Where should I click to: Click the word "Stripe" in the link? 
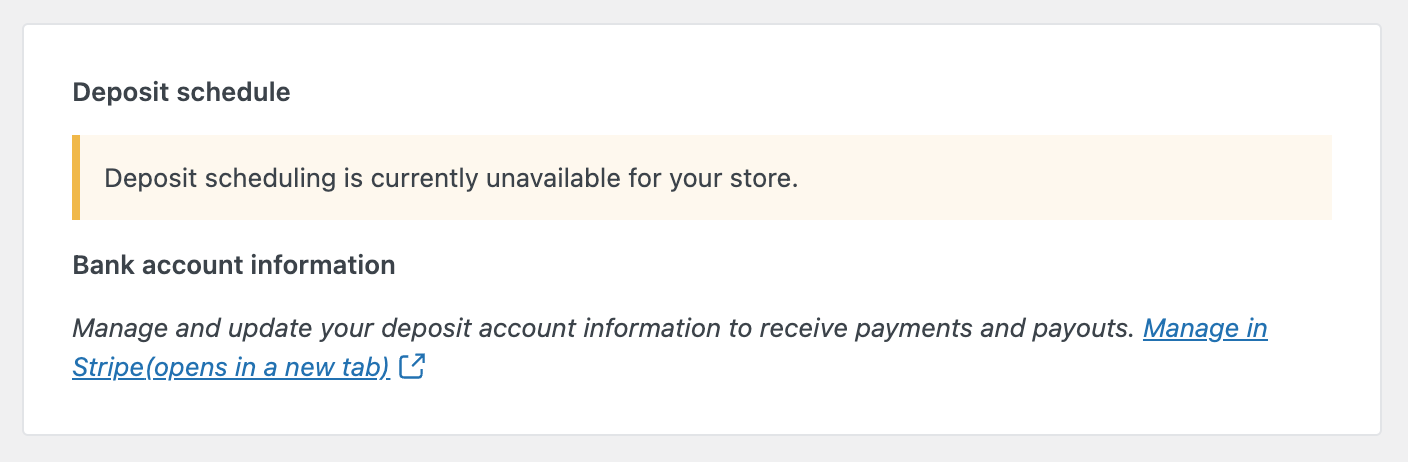coord(108,368)
